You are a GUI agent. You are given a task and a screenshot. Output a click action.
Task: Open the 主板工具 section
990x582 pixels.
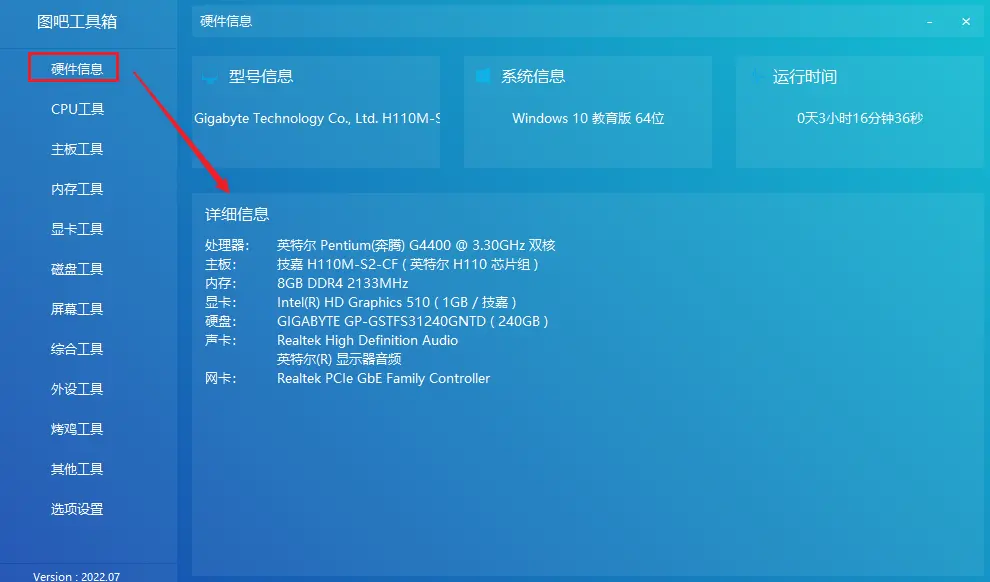tap(77, 148)
